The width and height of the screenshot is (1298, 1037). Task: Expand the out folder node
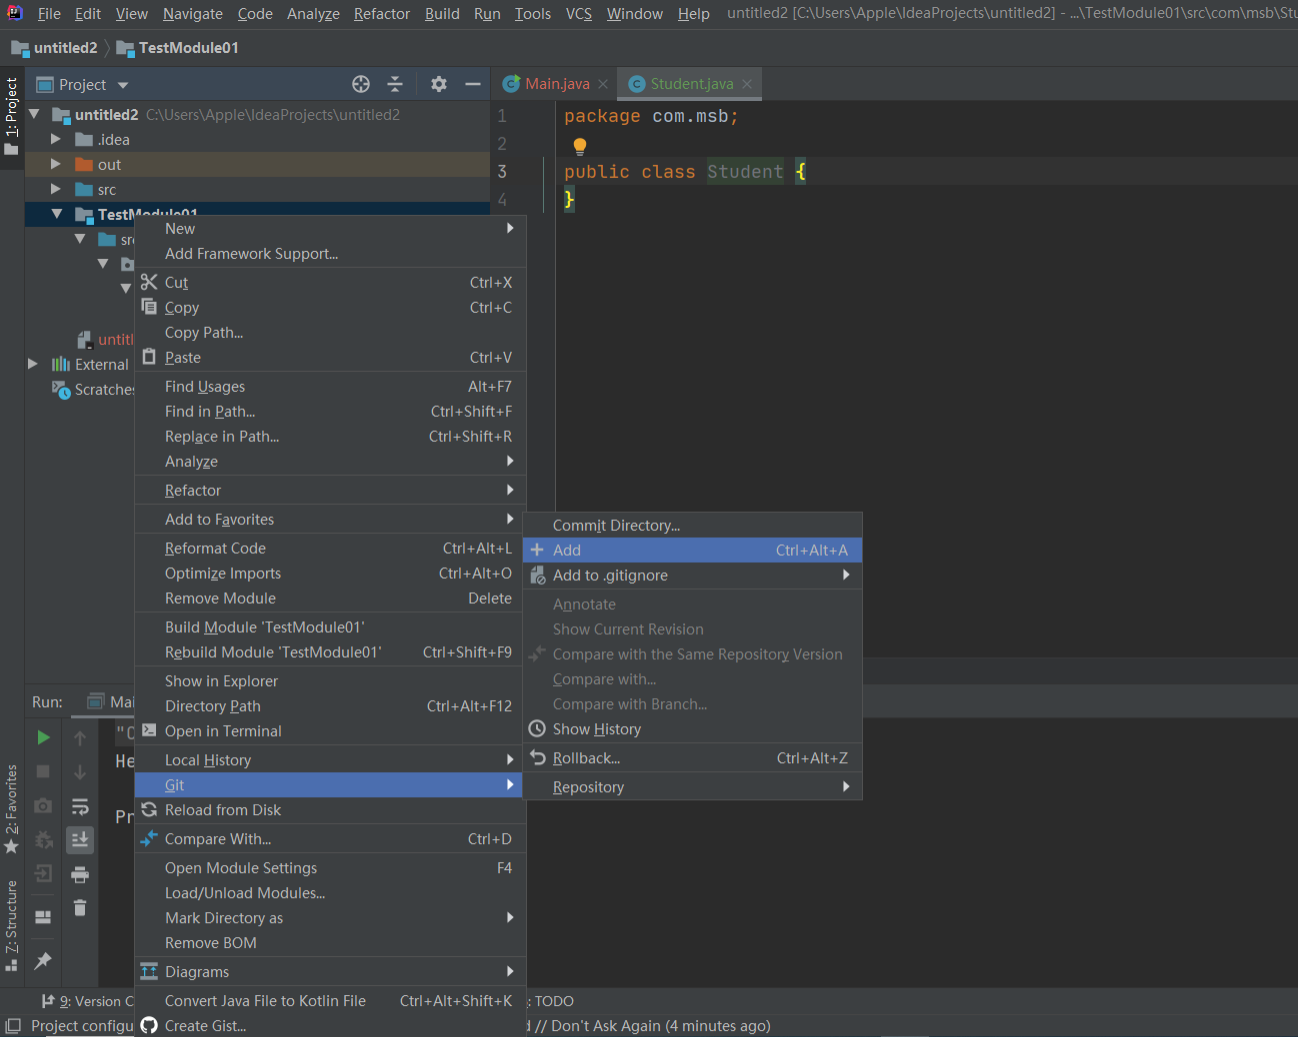tap(56, 164)
